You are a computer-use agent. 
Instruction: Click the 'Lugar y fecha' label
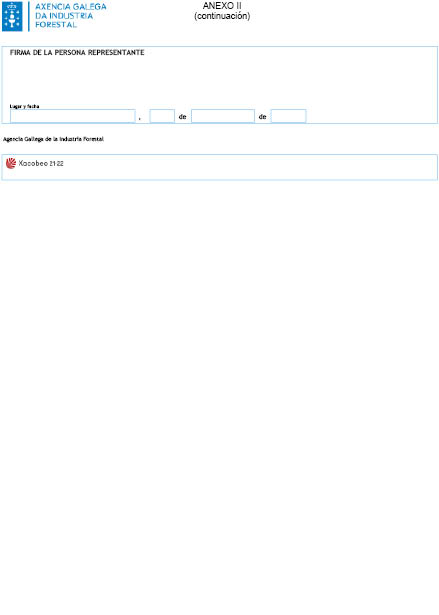tap(24, 106)
